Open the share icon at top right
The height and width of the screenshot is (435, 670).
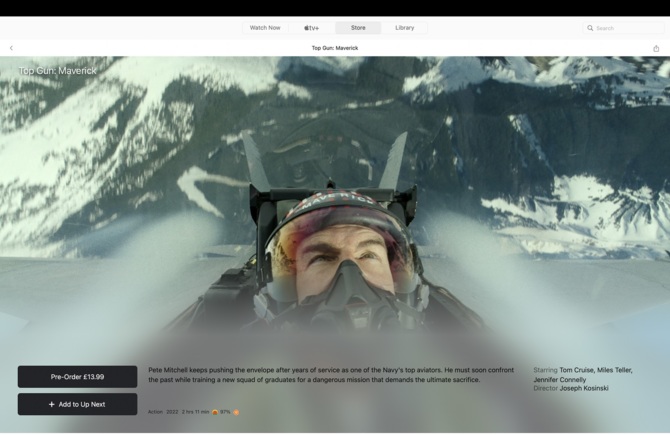(x=656, y=48)
